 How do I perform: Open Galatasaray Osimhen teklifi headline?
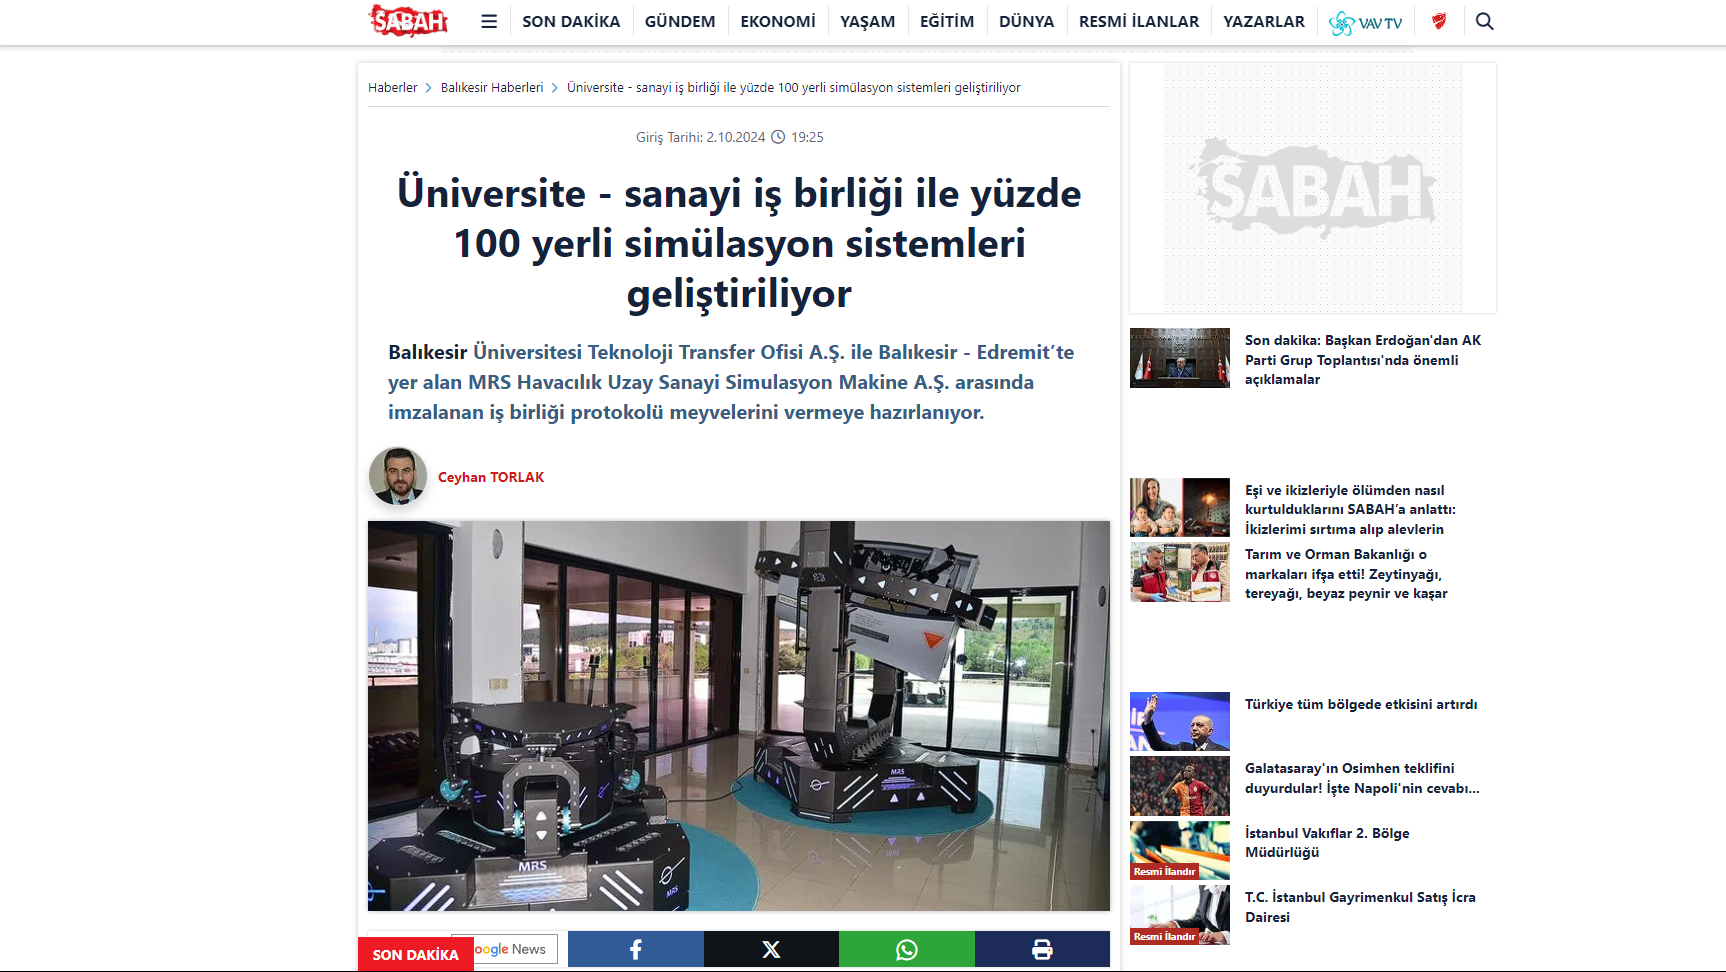tap(1362, 778)
